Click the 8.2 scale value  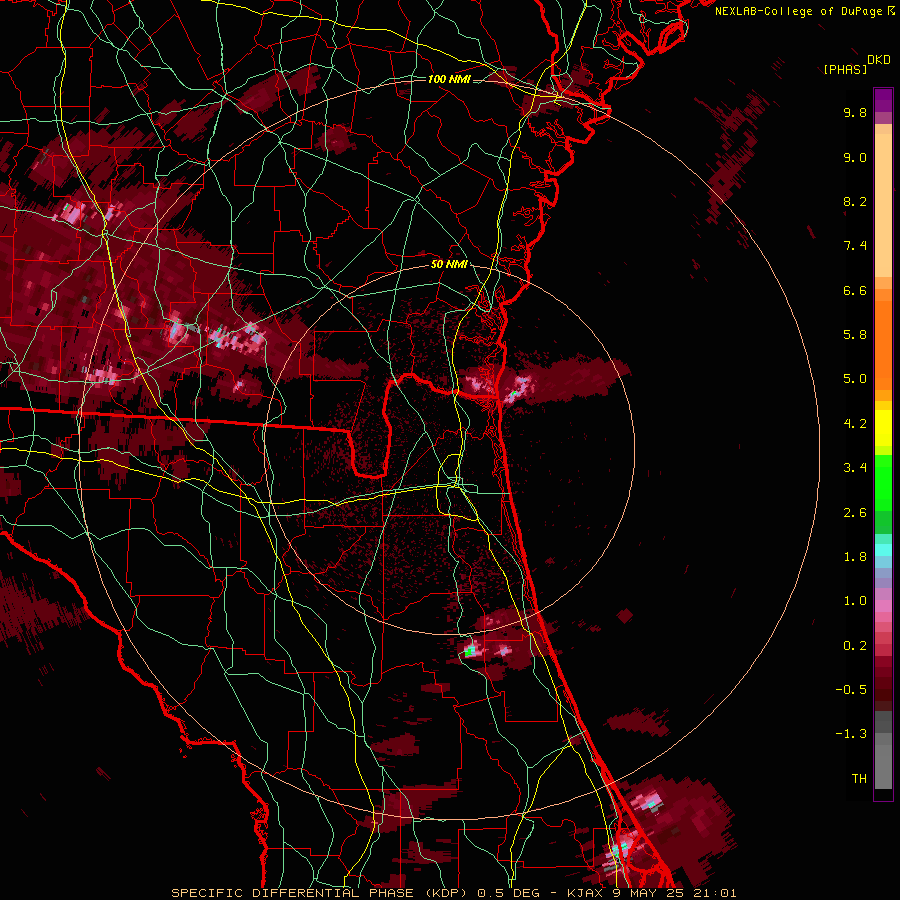855,201
